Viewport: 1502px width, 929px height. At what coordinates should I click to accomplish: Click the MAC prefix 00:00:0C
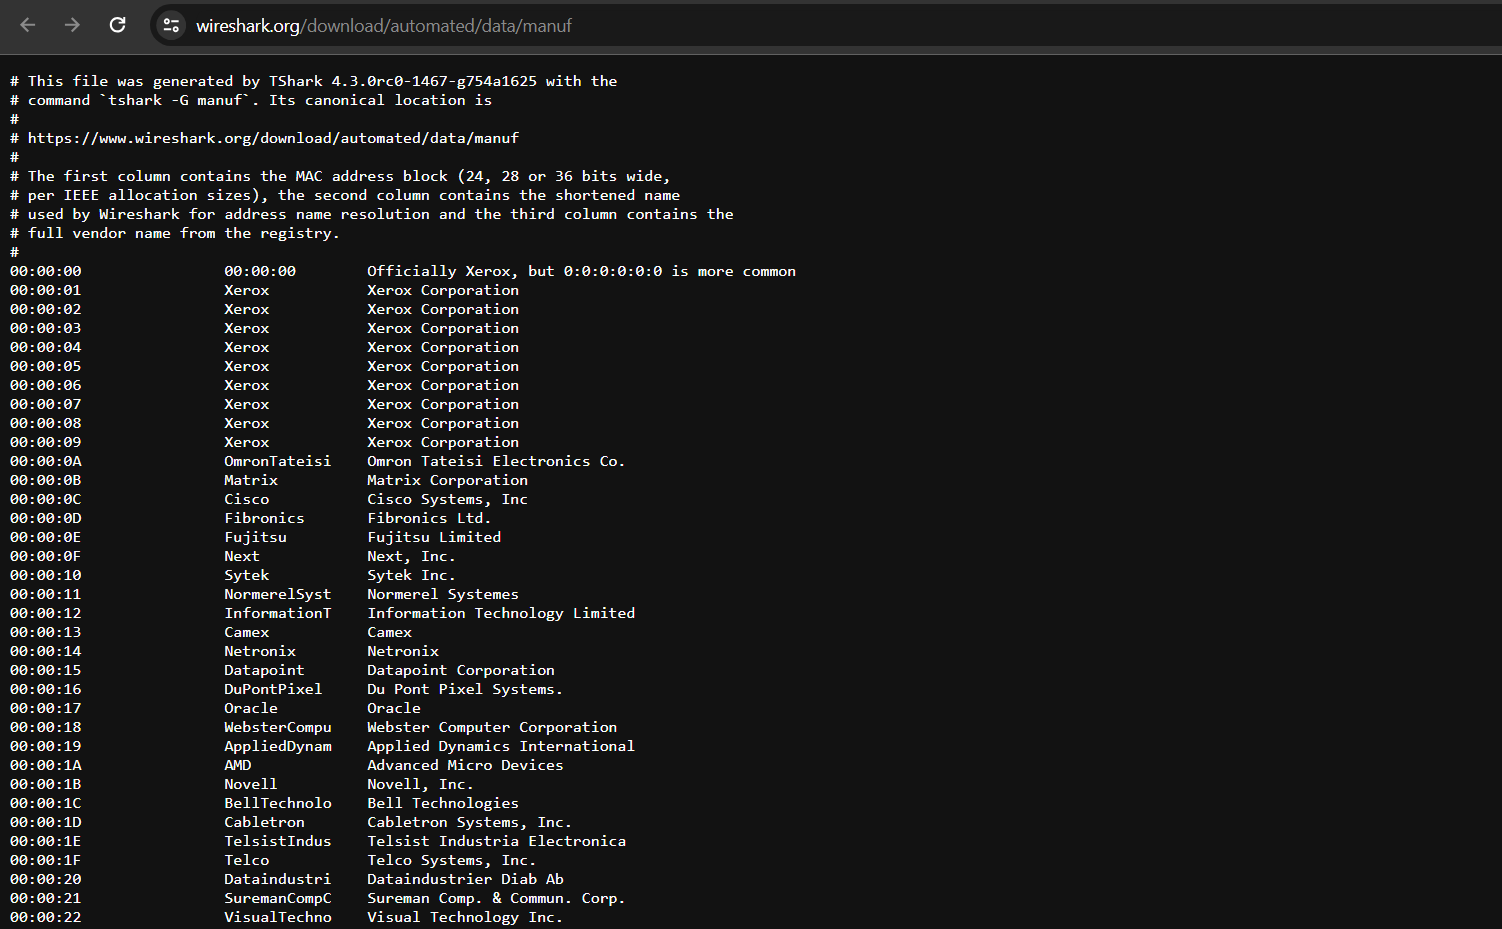[46, 499]
